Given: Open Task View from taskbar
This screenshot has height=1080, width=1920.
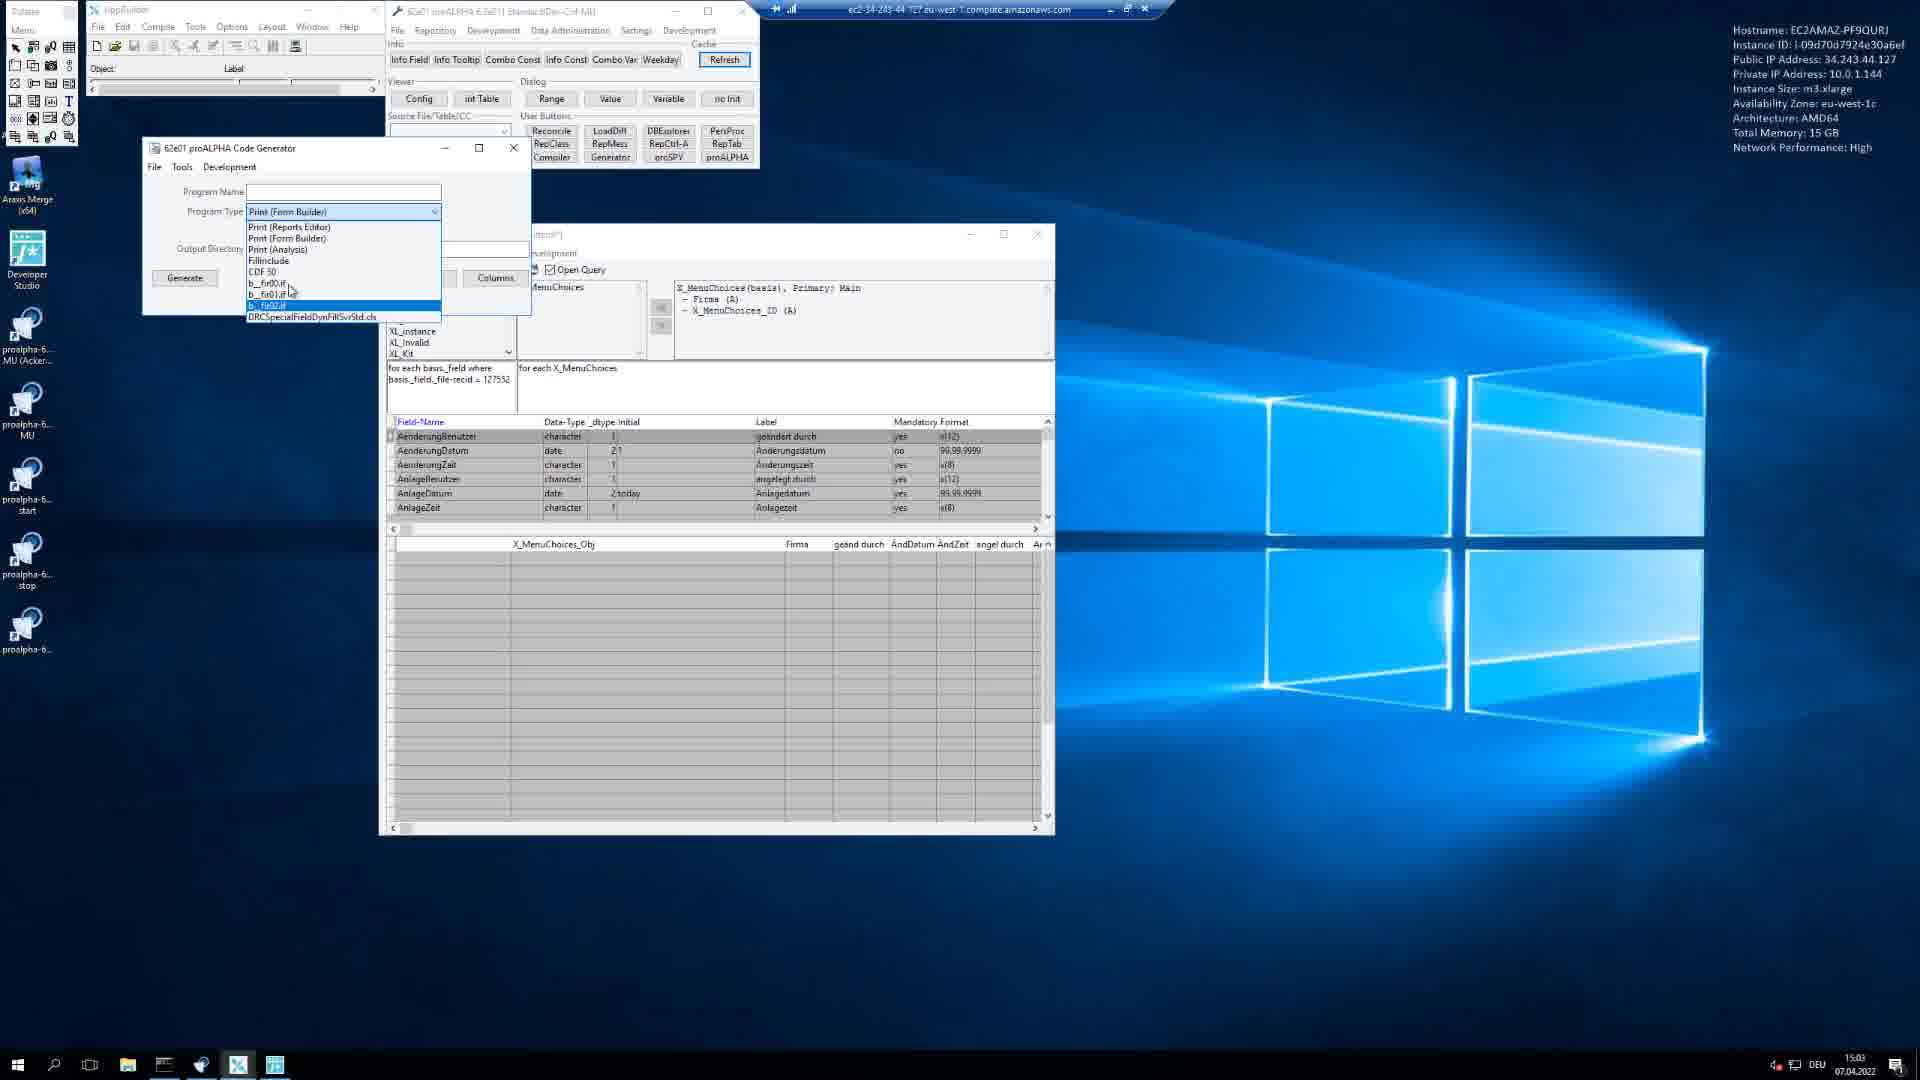Looking at the screenshot, I should coord(90,1065).
